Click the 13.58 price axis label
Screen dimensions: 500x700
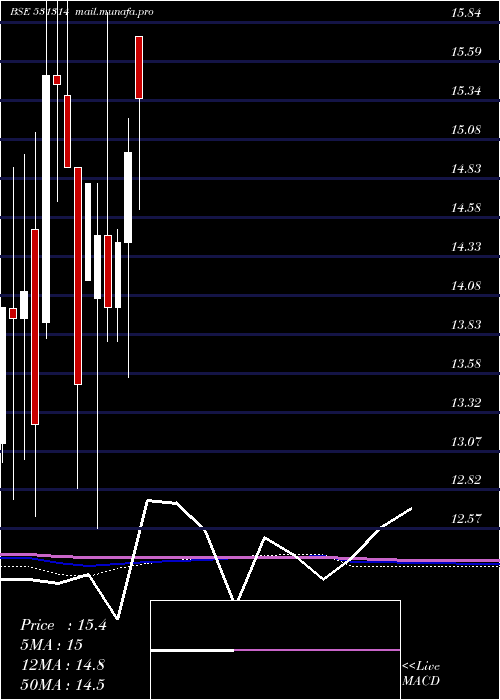466,363
